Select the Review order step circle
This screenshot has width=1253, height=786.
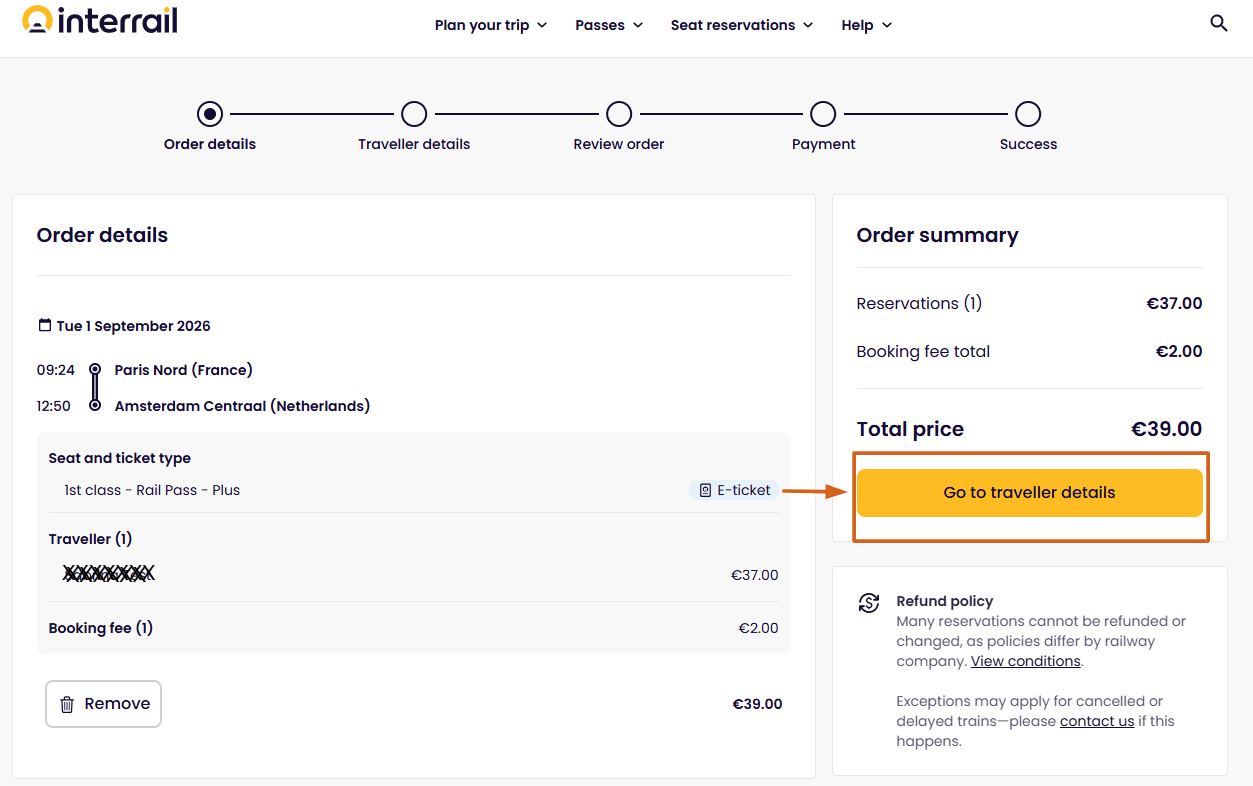619,114
